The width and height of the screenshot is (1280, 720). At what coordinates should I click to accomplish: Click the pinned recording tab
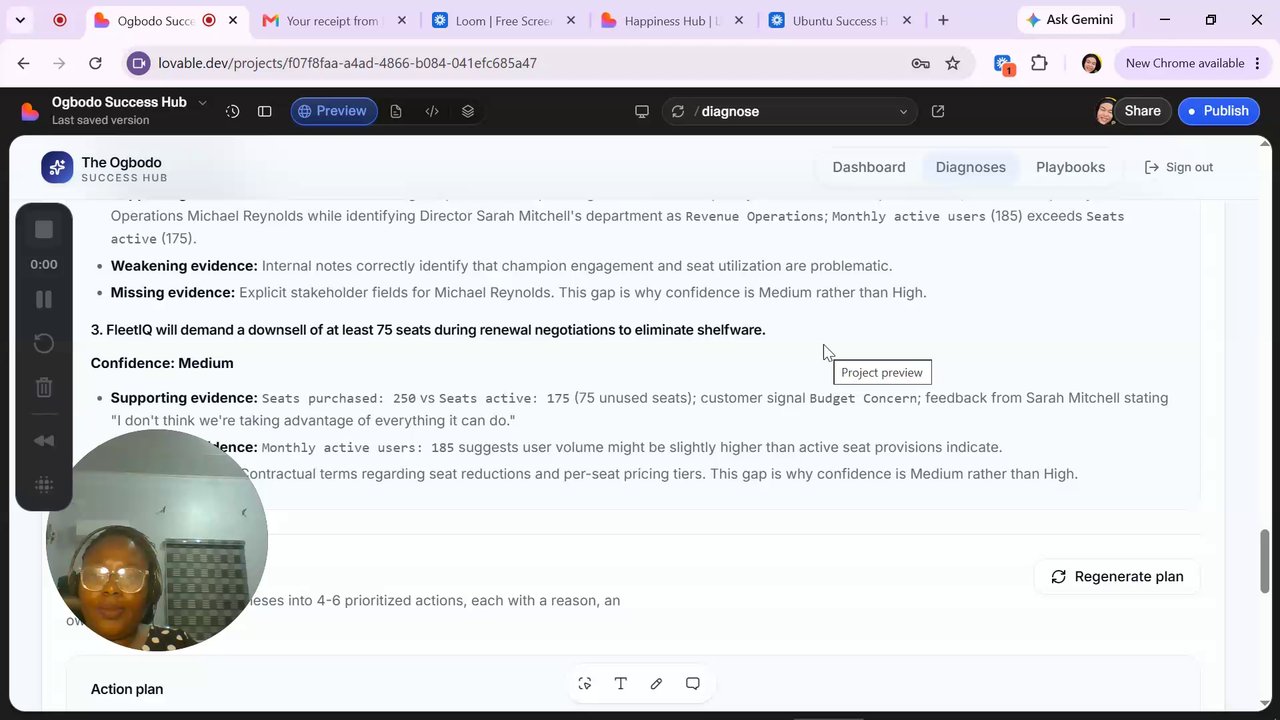point(60,21)
